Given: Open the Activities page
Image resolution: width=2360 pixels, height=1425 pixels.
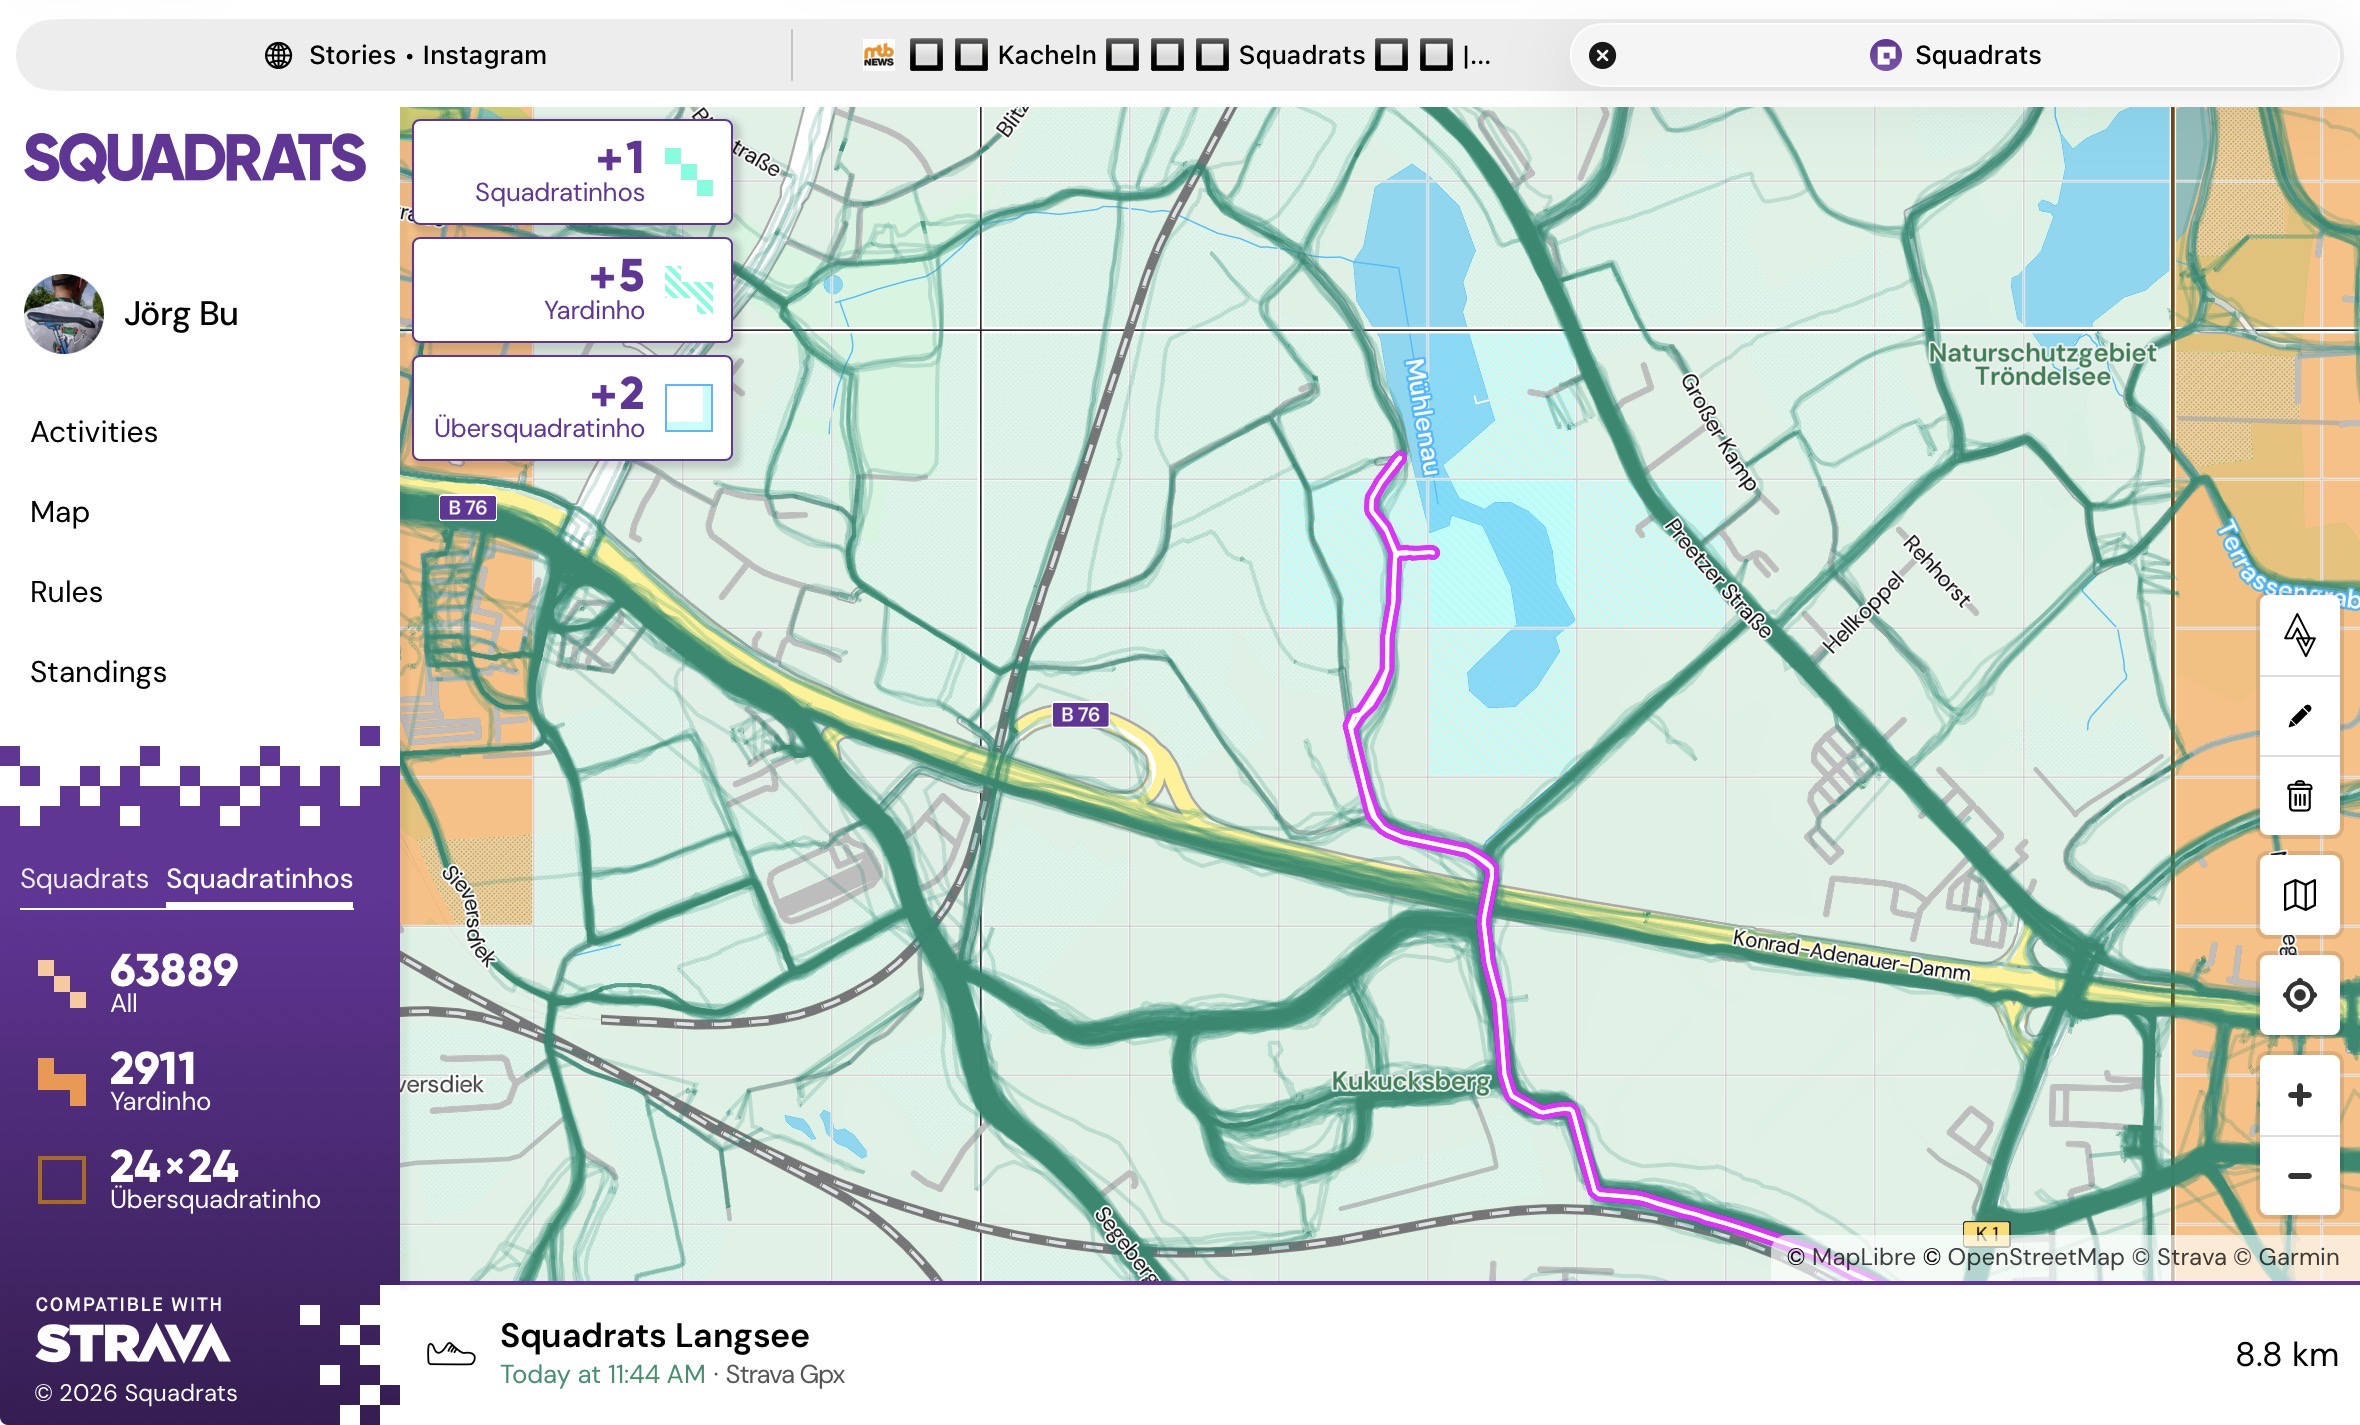Looking at the screenshot, I should 94,432.
